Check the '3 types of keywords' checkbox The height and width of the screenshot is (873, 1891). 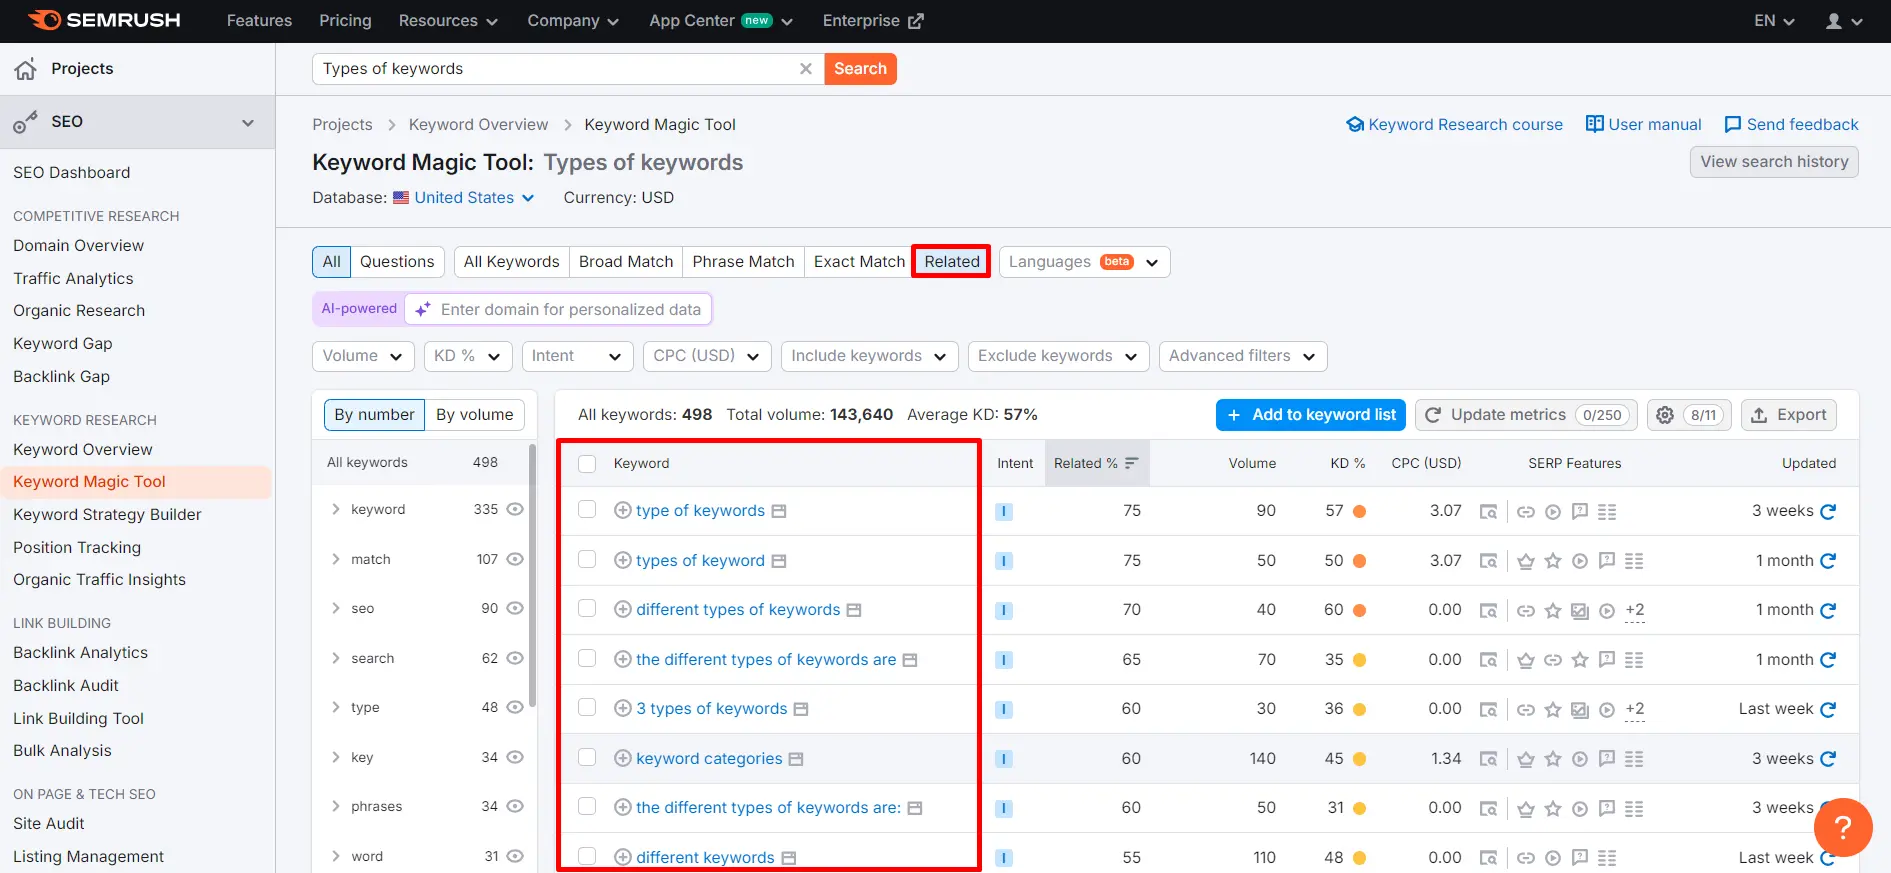[x=587, y=708]
